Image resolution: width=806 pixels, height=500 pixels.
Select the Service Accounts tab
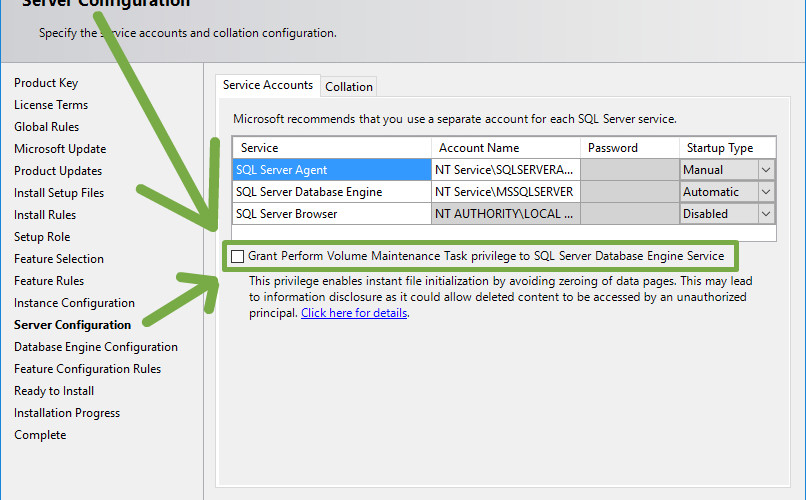[268, 85]
